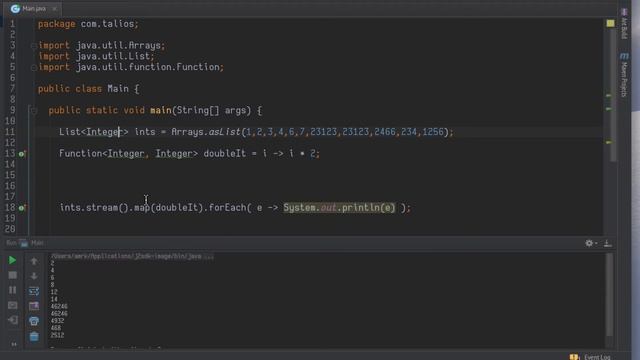Screen dimensions: 640x360
Task: Rerun Main with the green play icon
Action: (12, 260)
